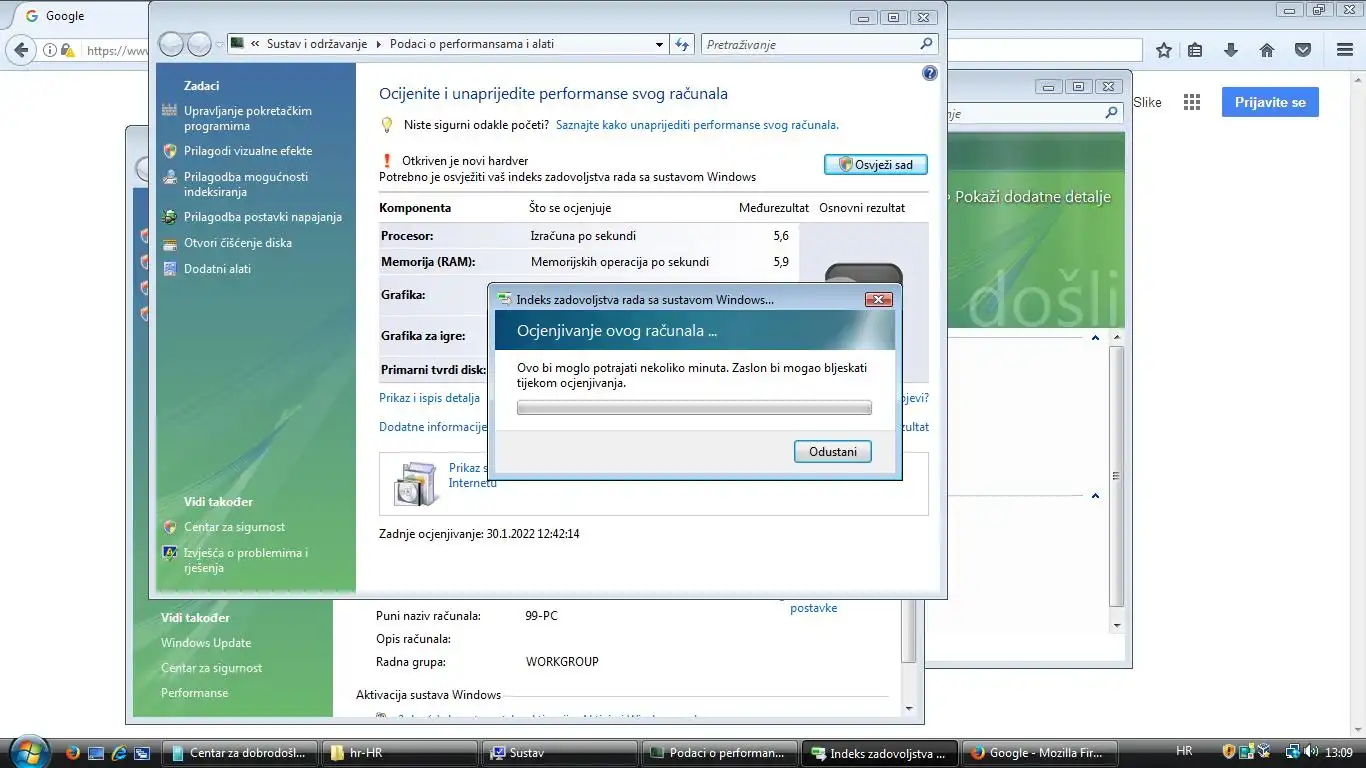Collapse the upper Welcome Center section chevron
This screenshot has height=768, width=1366.
coord(1095,339)
